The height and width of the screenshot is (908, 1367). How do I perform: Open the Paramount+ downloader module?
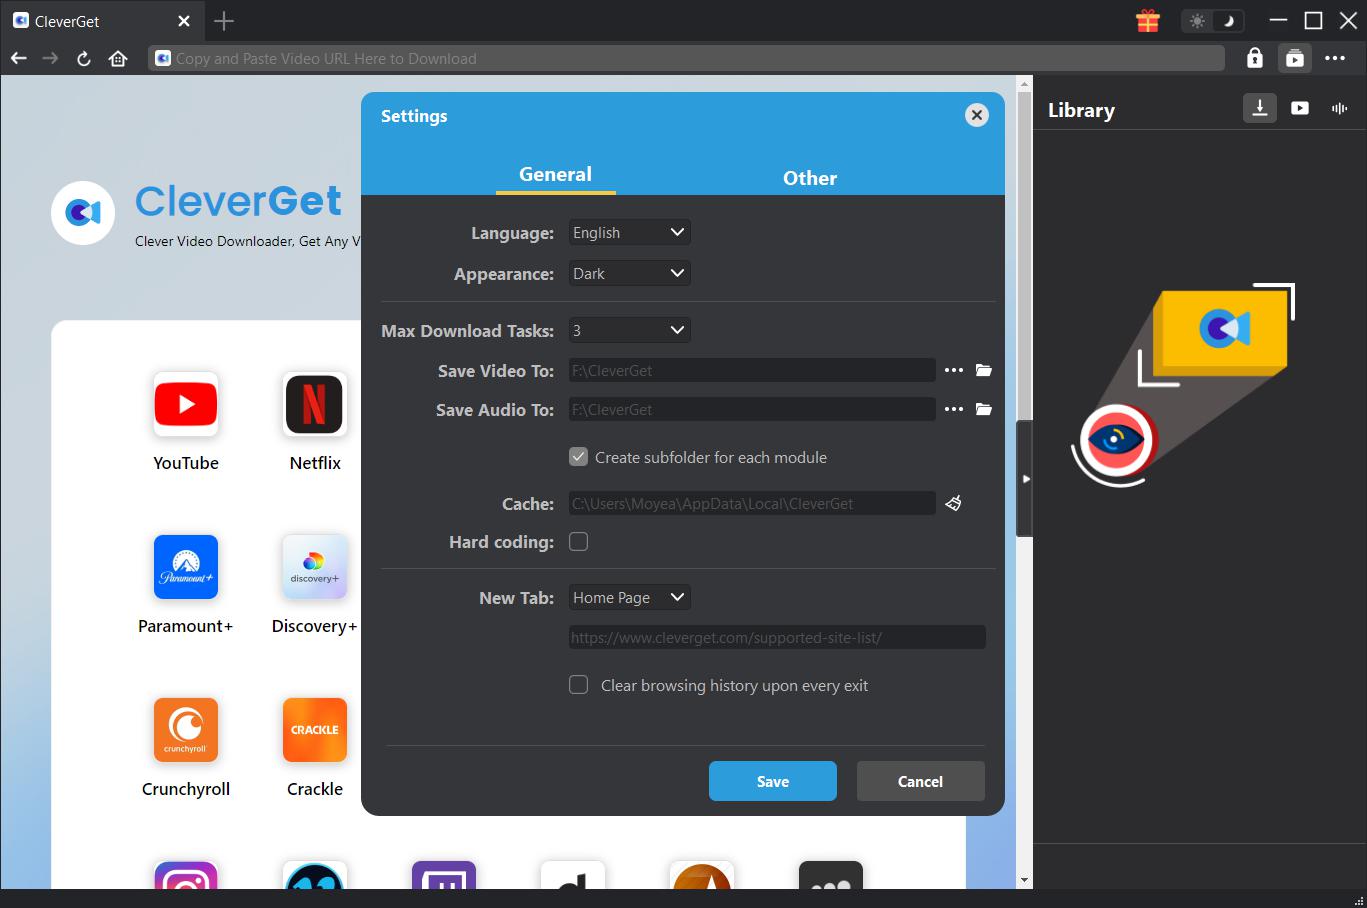point(185,567)
